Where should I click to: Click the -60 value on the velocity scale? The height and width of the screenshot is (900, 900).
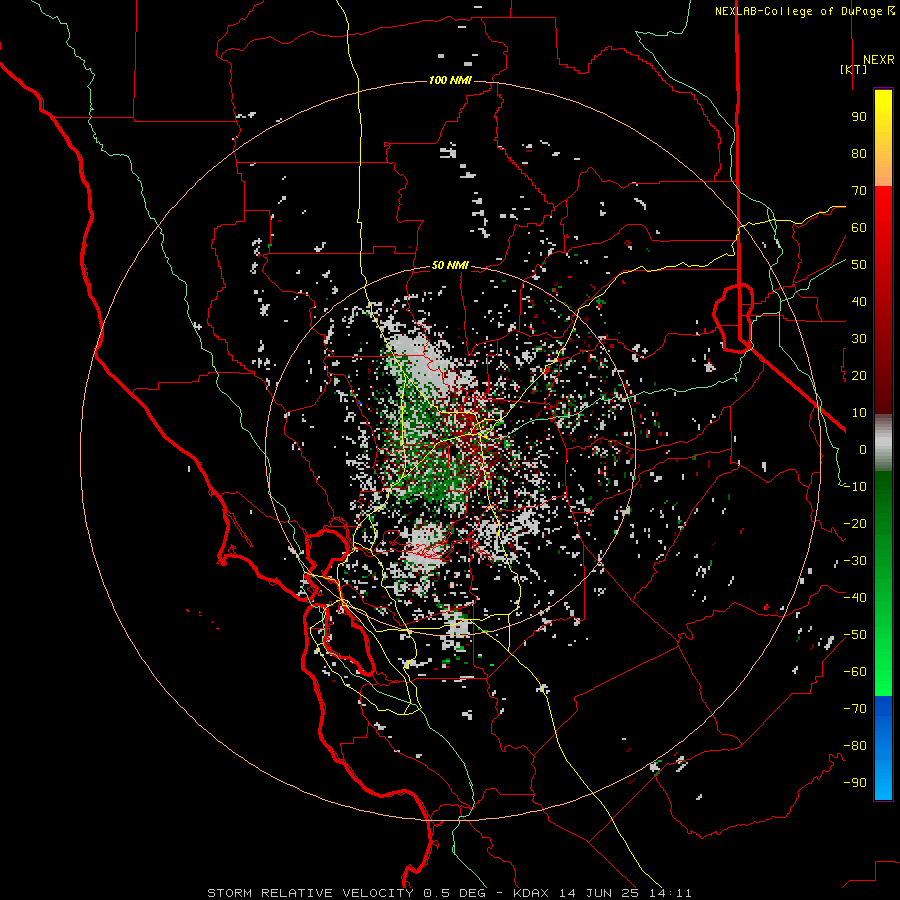855,672
